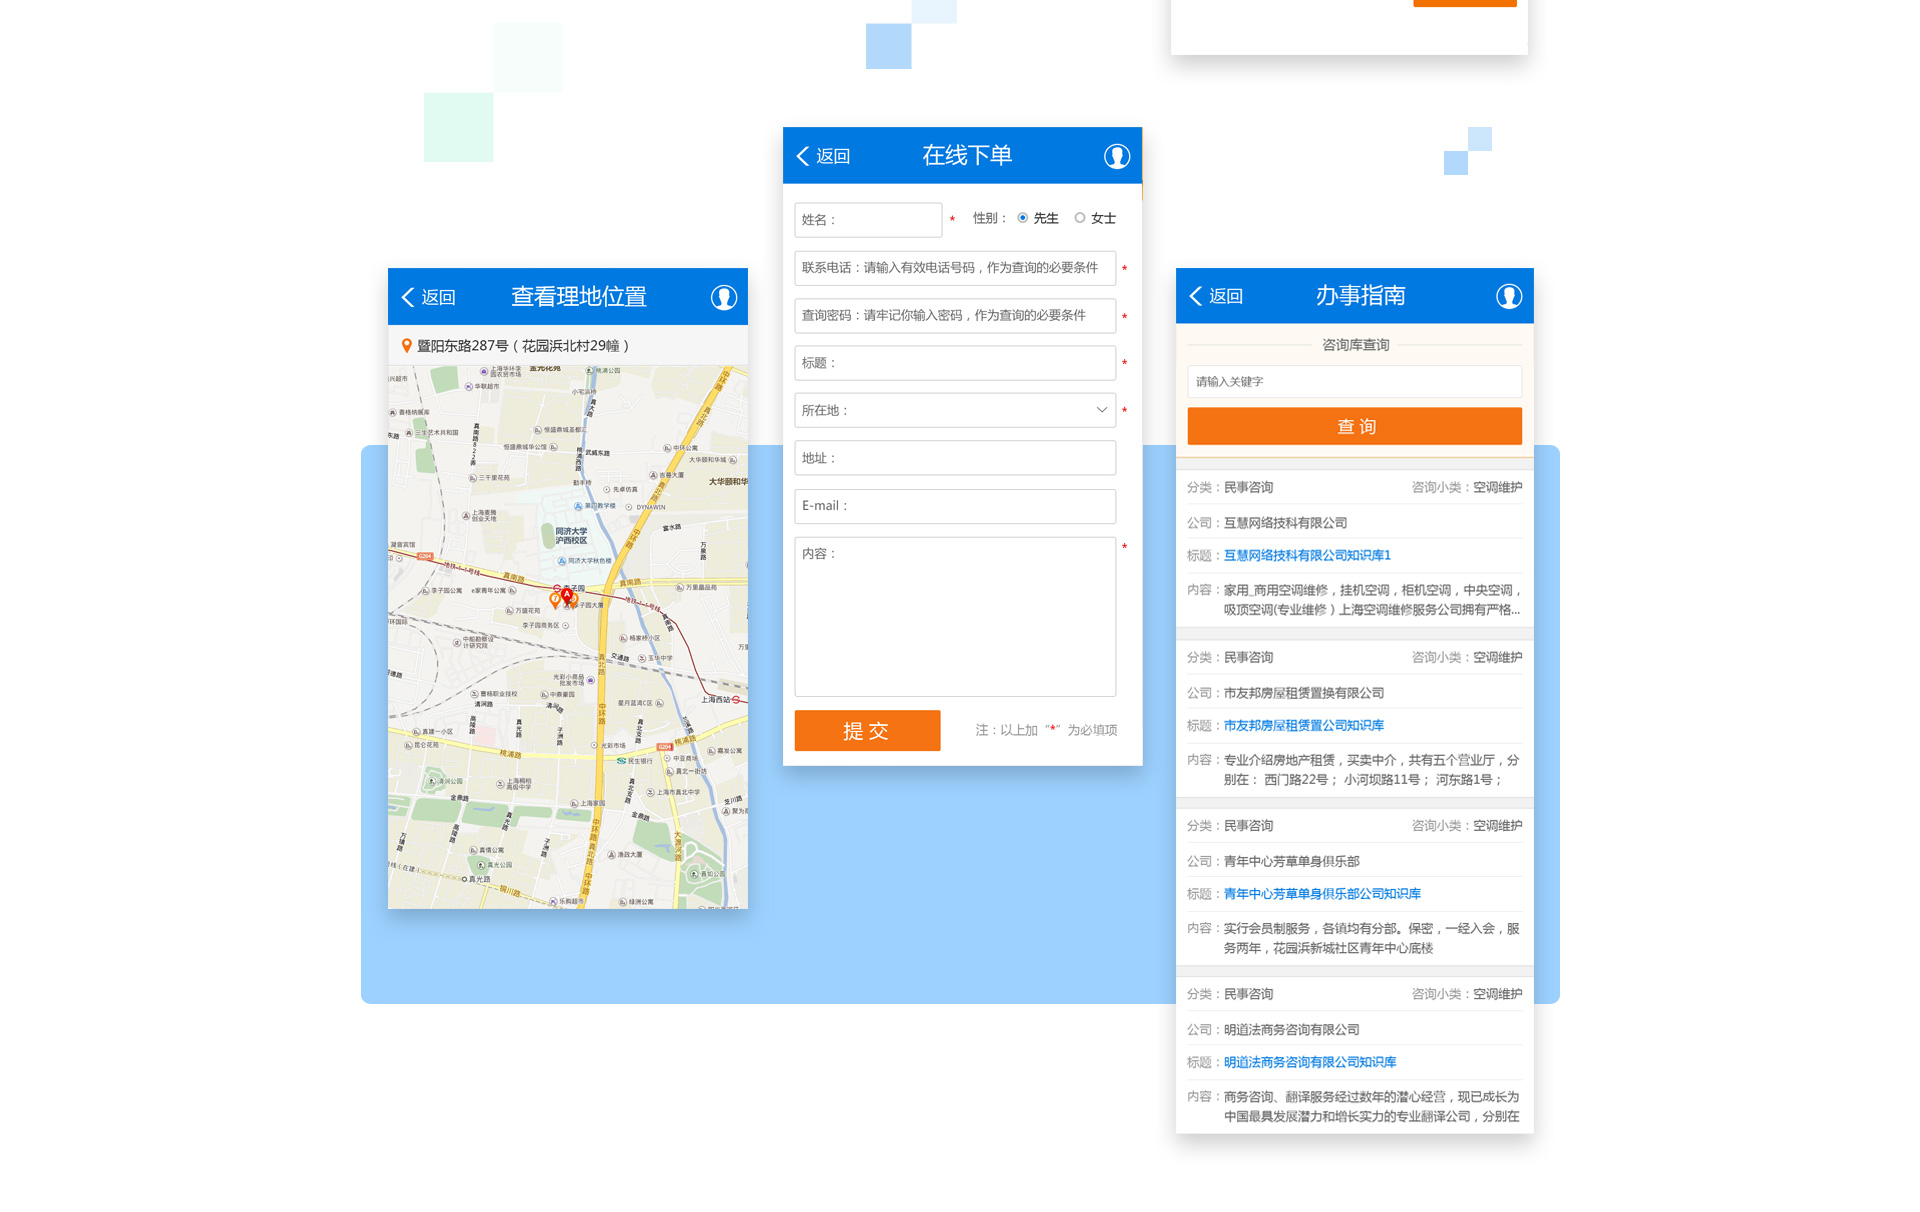Click the orange location pin beside the address

[x=406, y=346]
